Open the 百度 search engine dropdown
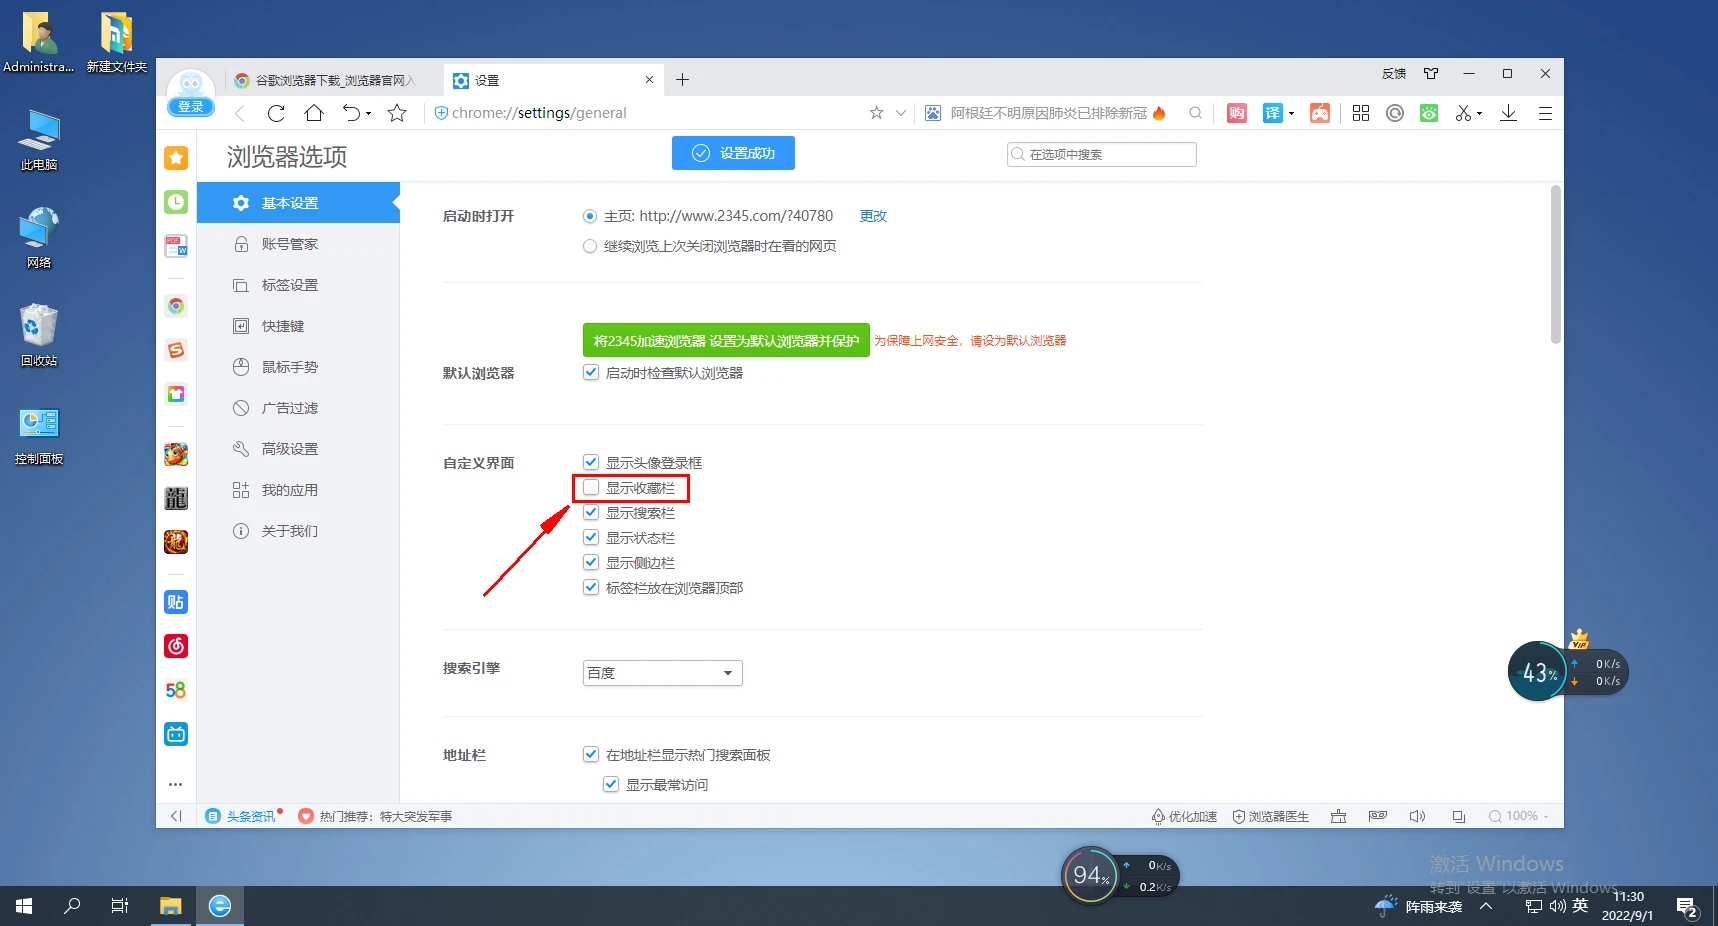This screenshot has width=1718, height=926. point(662,673)
